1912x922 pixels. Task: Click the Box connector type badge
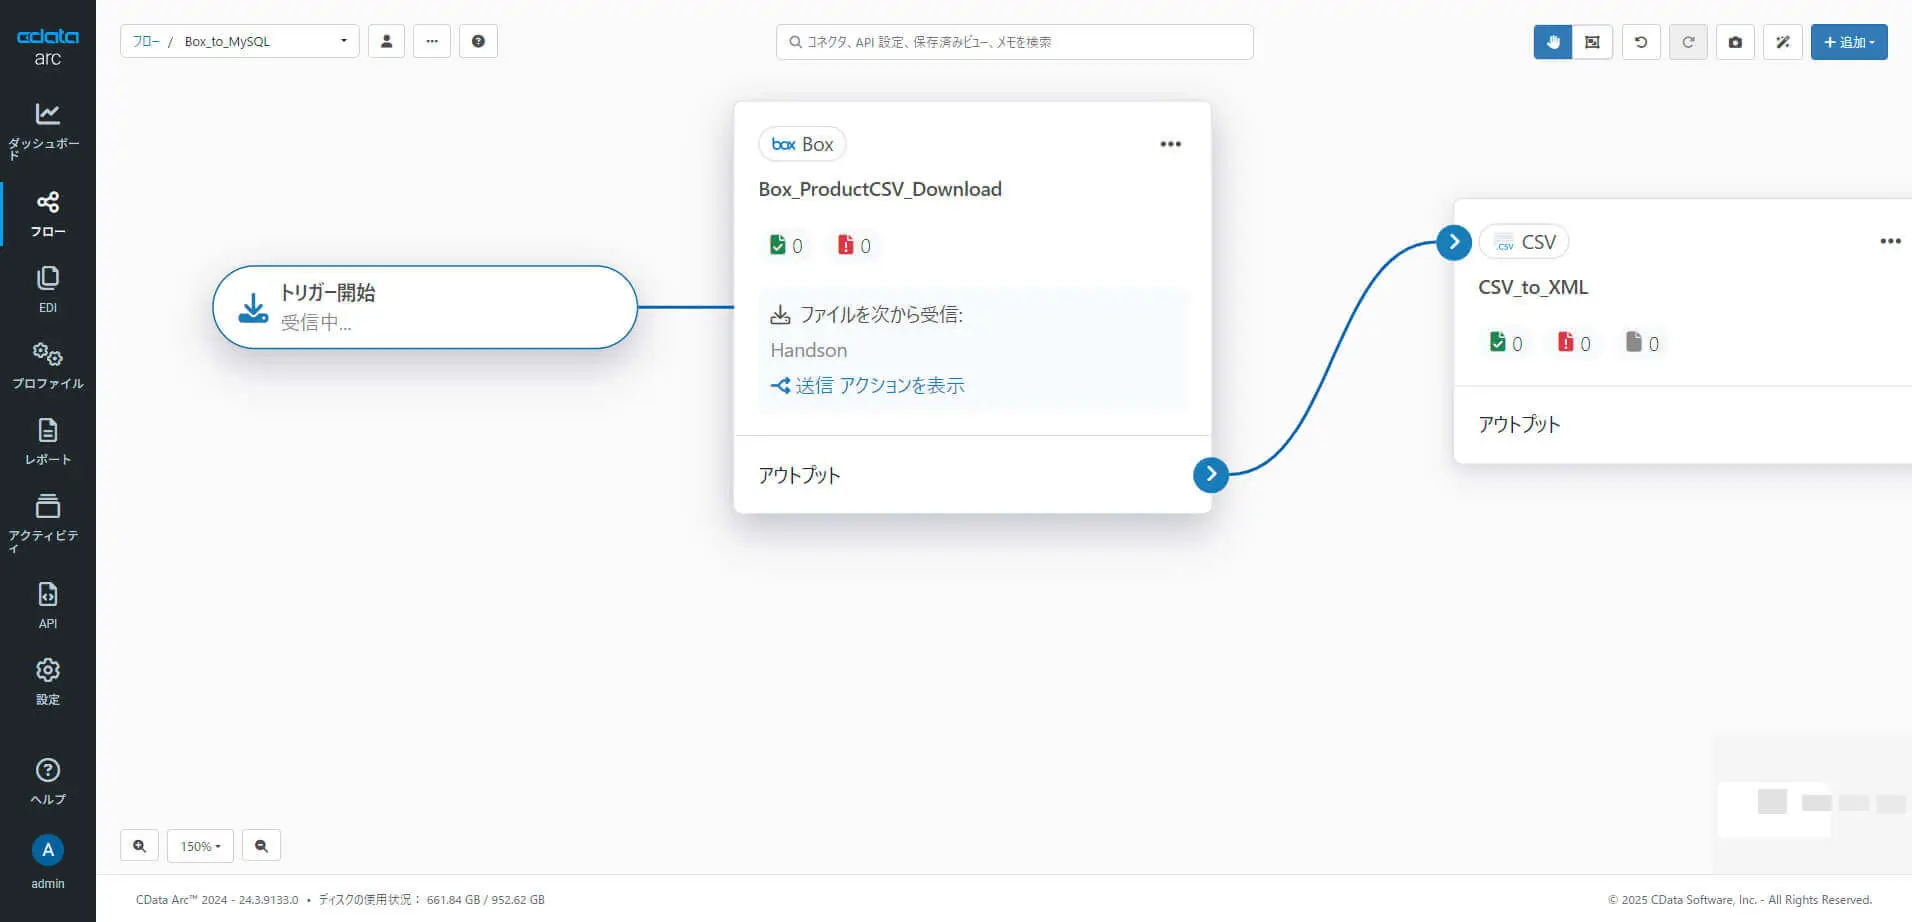[x=802, y=144]
